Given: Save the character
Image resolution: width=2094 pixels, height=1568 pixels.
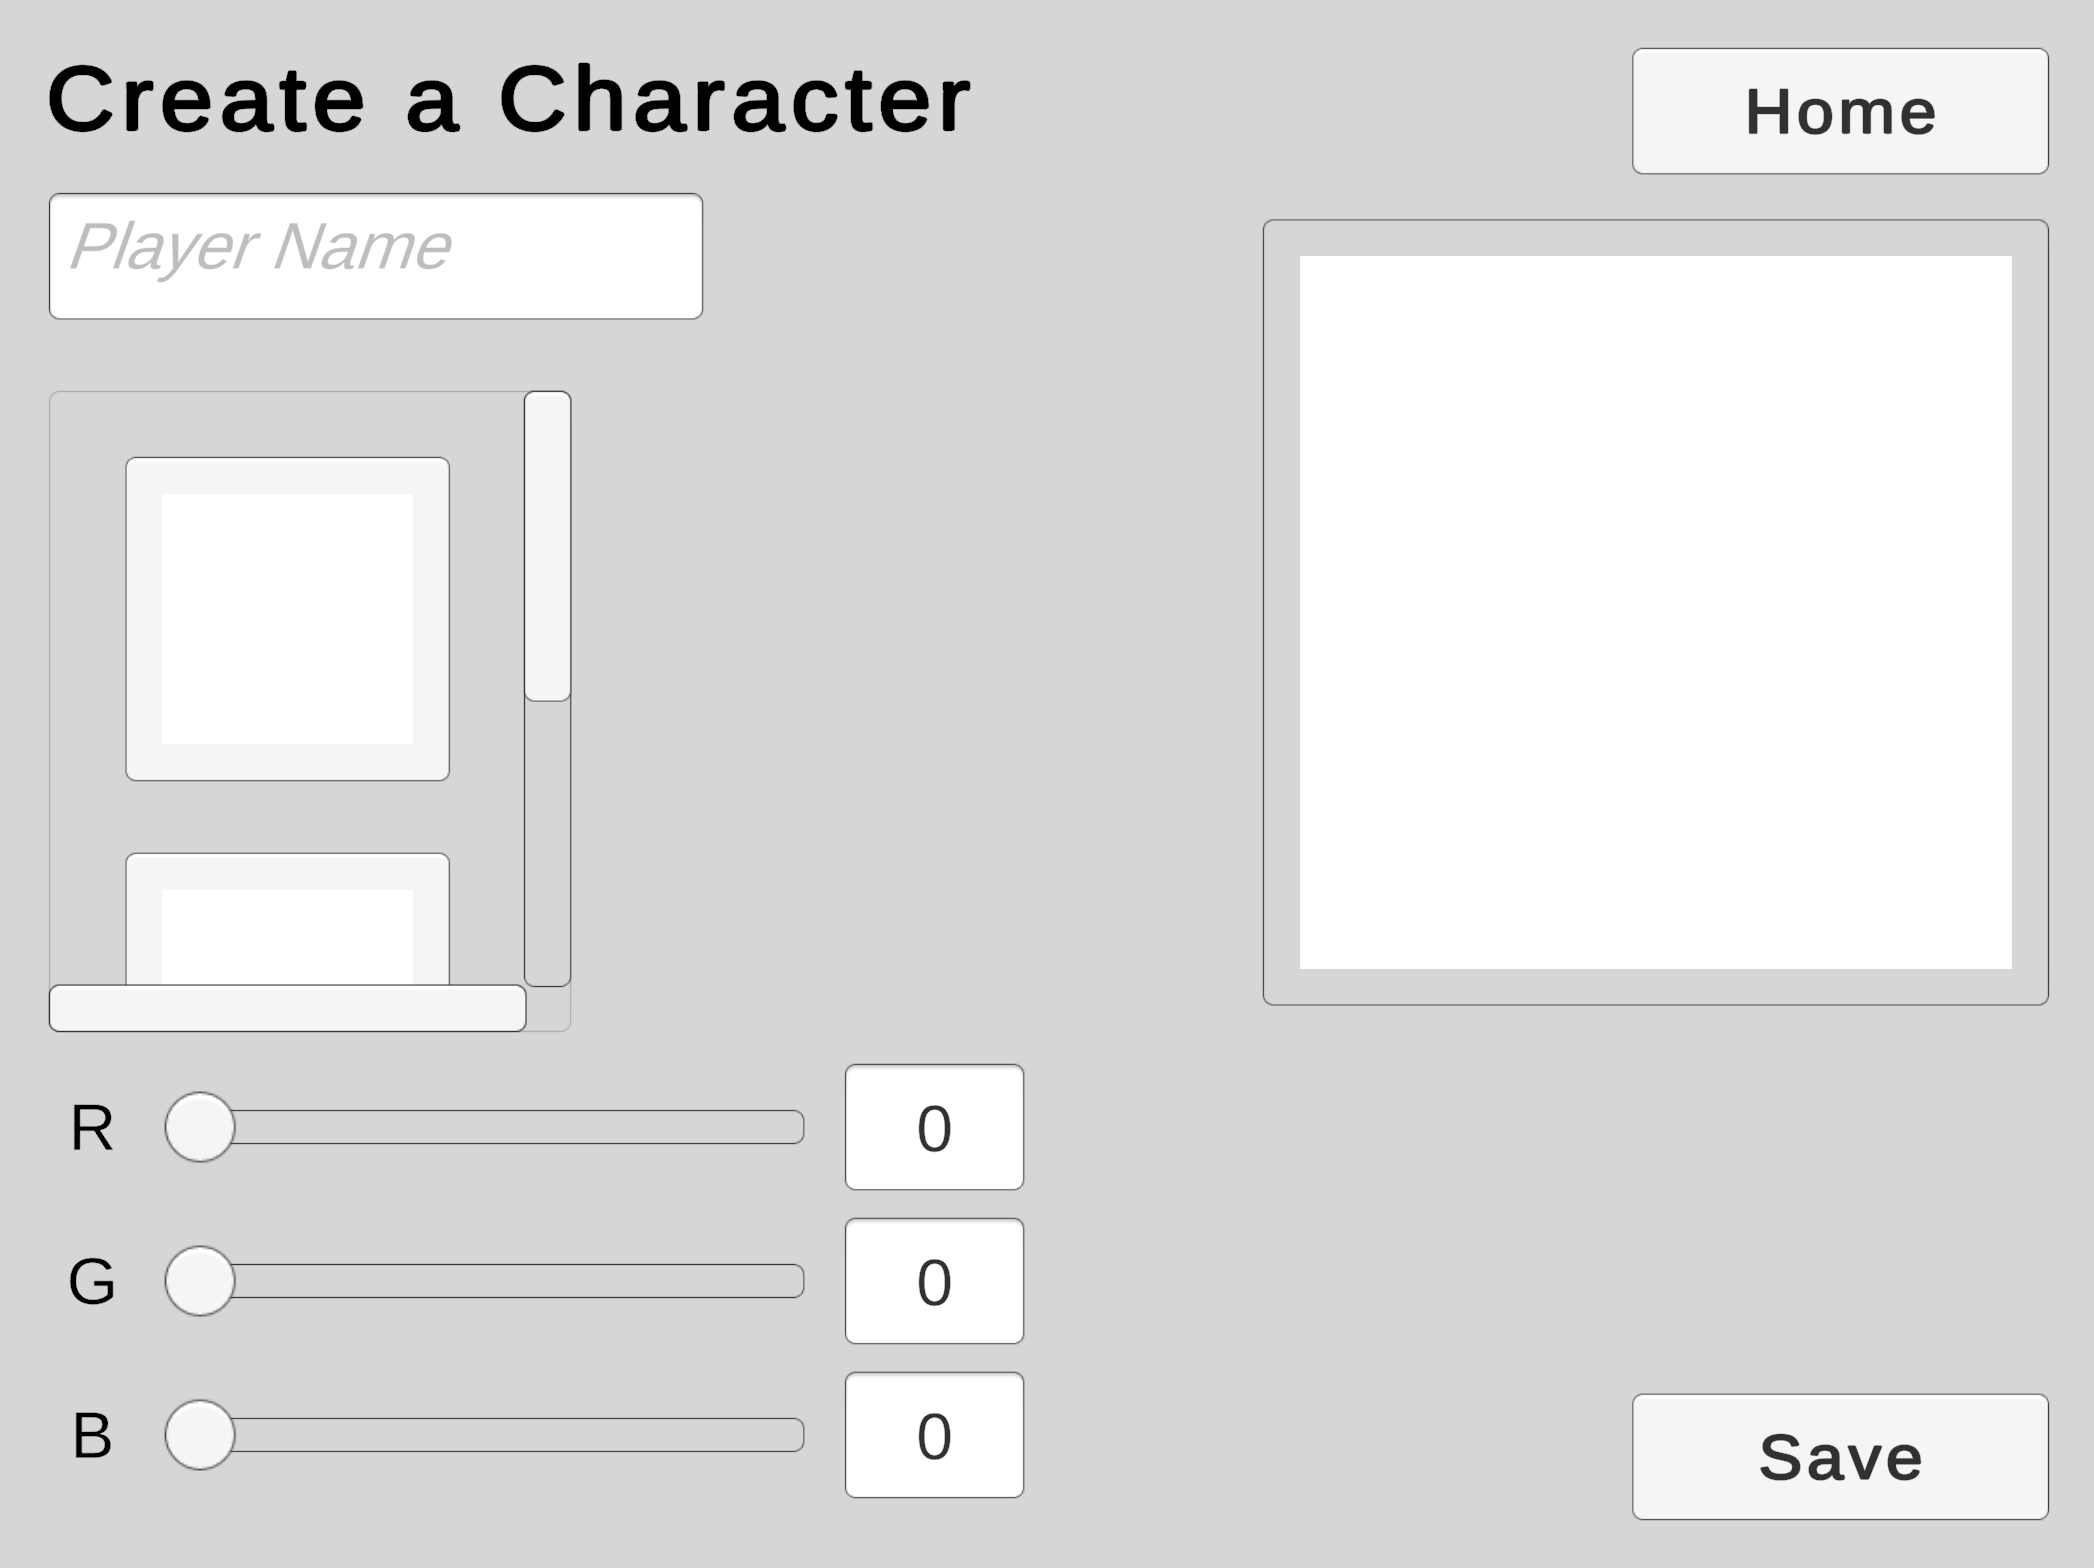Looking at the screenshot, I should [x=1839, y=1456].
